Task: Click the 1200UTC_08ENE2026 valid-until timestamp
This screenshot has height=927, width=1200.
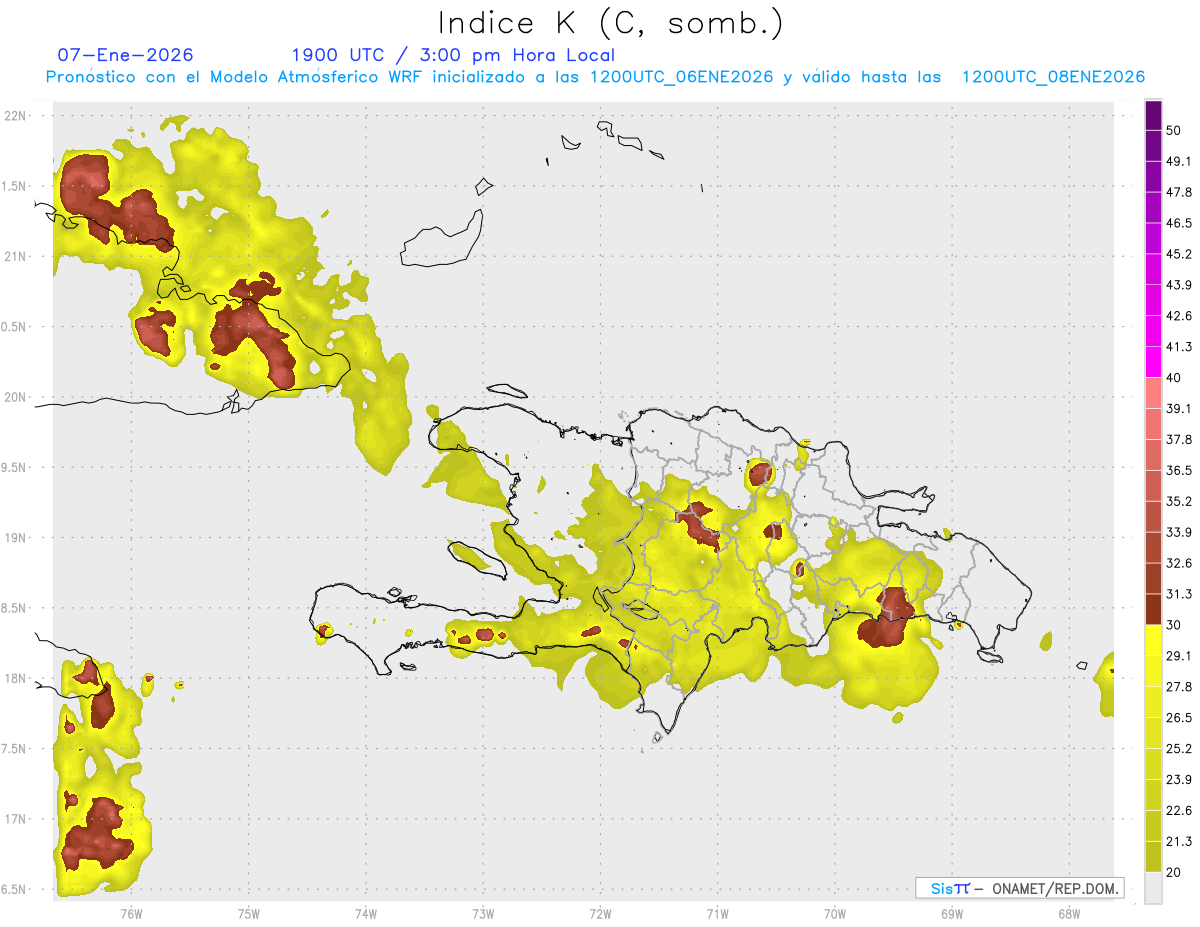Action: point(1053,77)
